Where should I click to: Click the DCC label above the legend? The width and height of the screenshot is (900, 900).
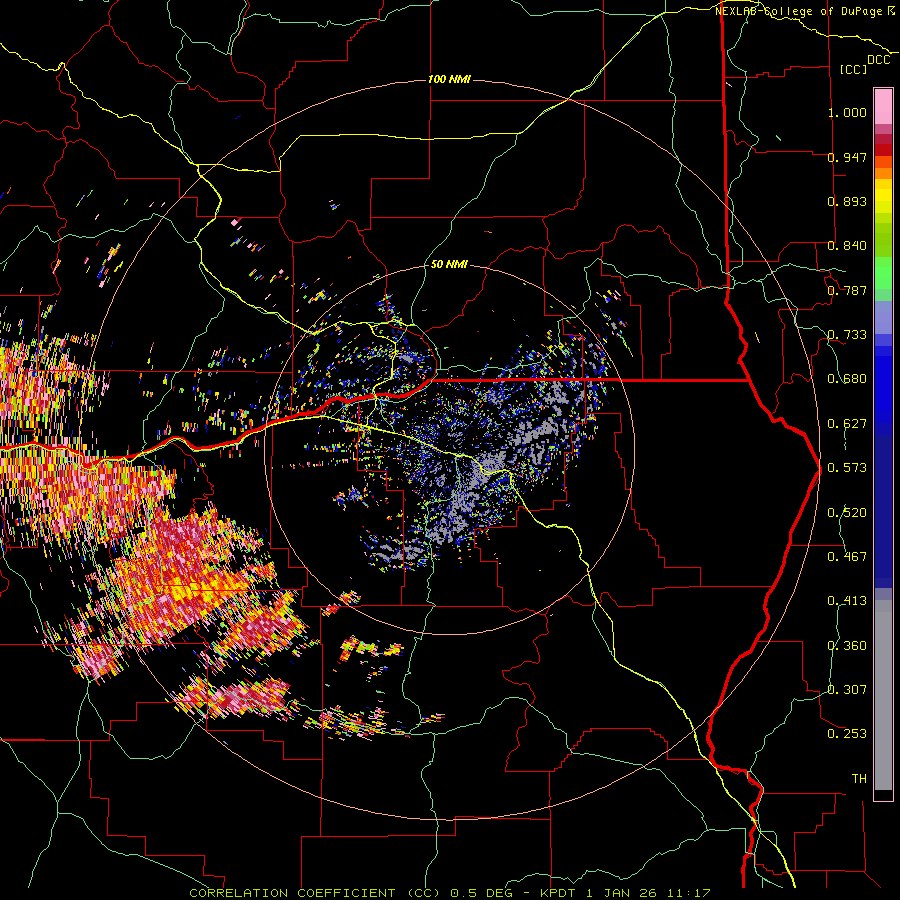point(878,60)
